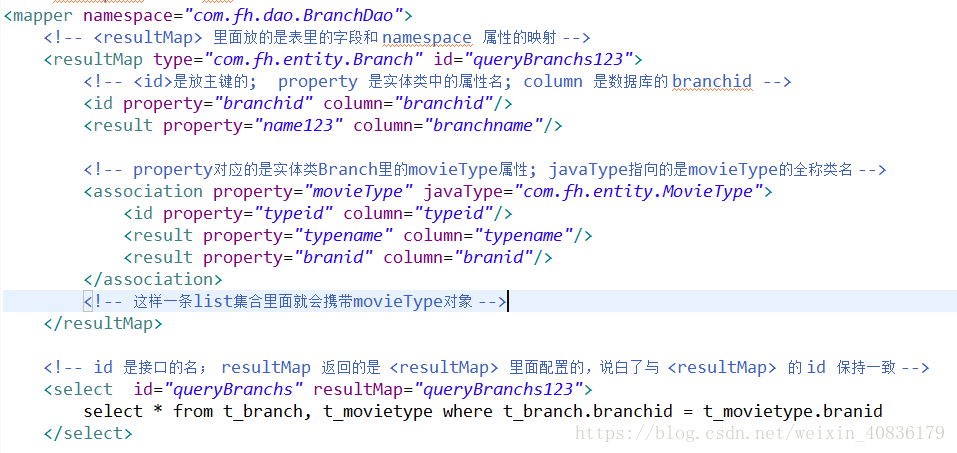957x453 pixels.
Task: Click the association property value "movieType"
Action: (x=358, y=191)
